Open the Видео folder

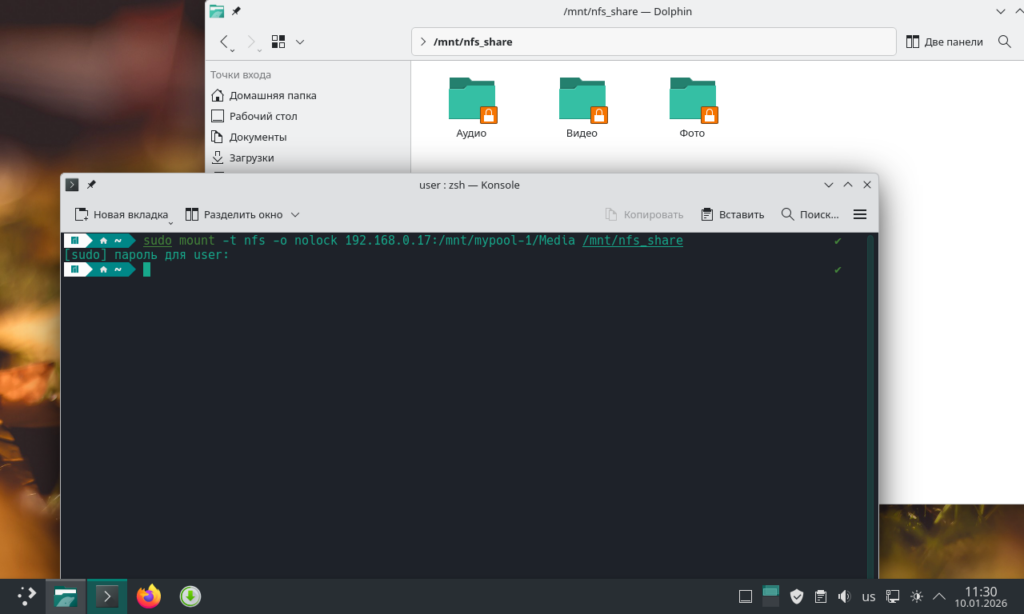coord(582,108)
